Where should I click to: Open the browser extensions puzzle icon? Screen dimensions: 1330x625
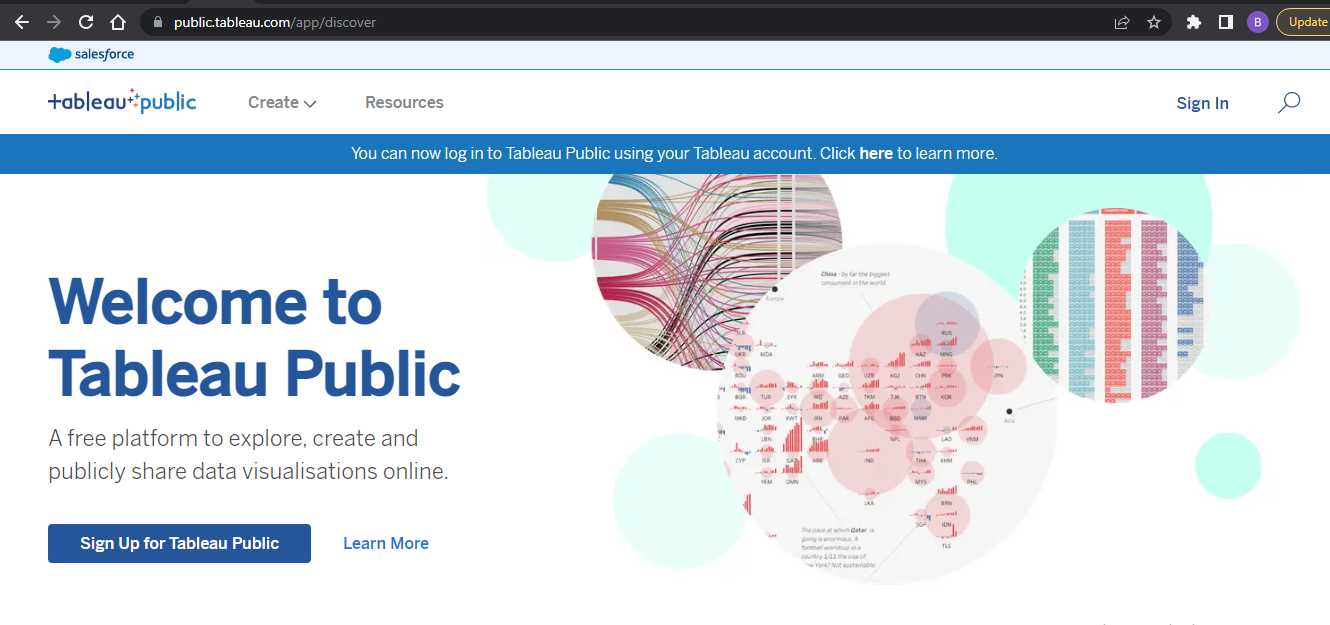[x=1193, y=22]
